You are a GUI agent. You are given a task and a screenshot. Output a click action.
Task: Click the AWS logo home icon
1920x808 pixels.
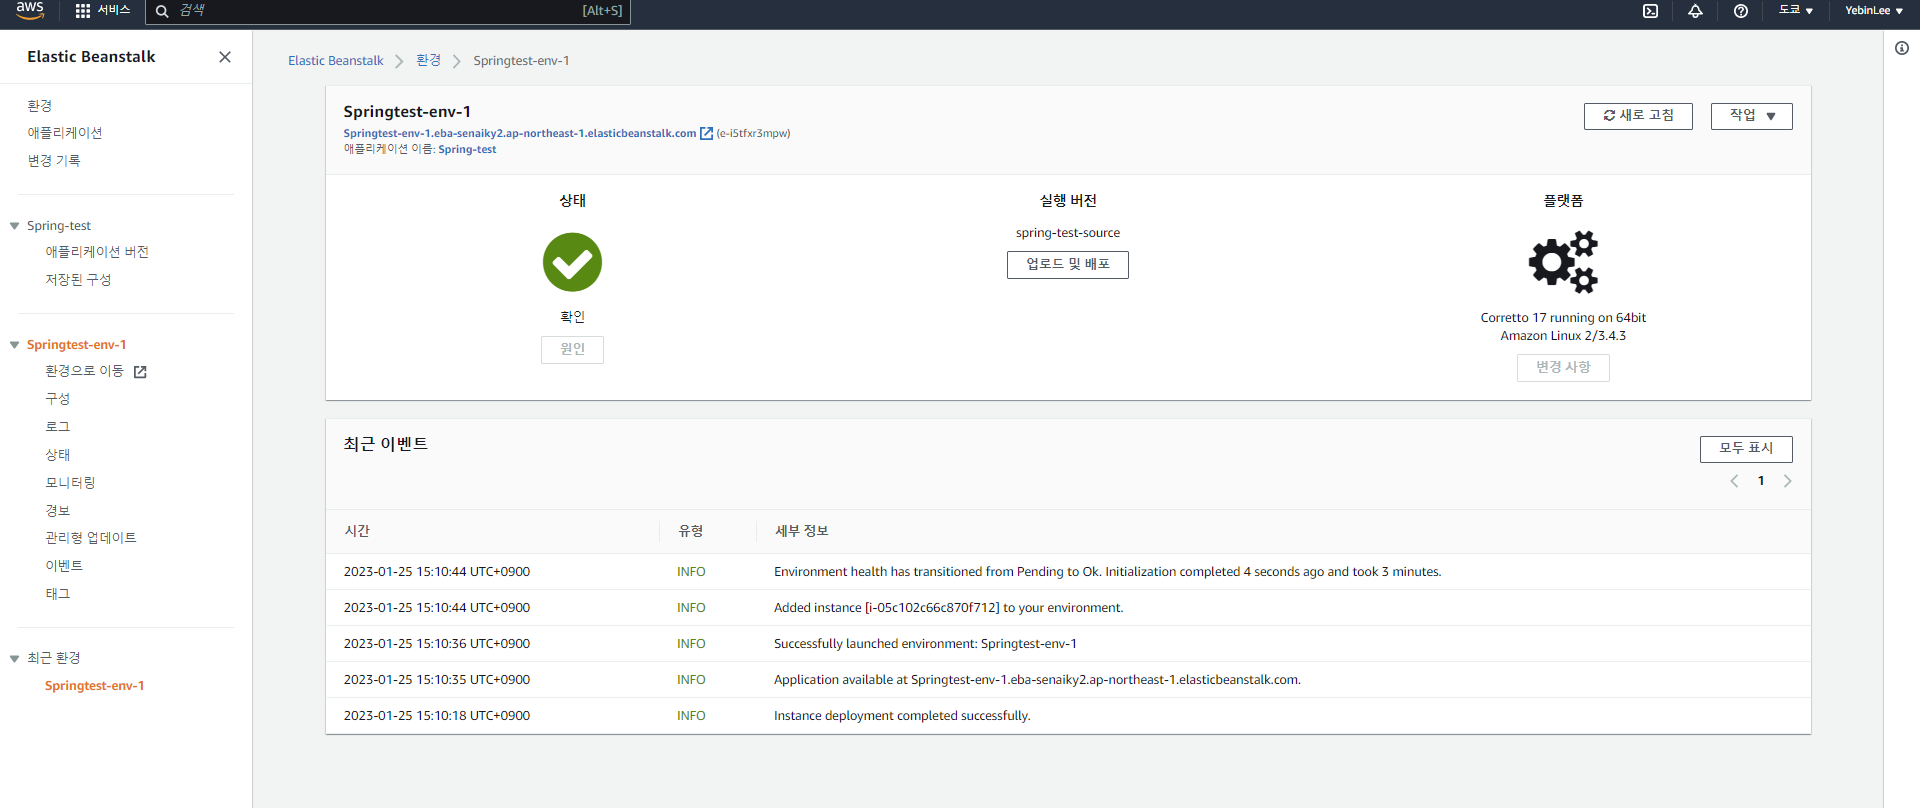[x=30, y=10]
